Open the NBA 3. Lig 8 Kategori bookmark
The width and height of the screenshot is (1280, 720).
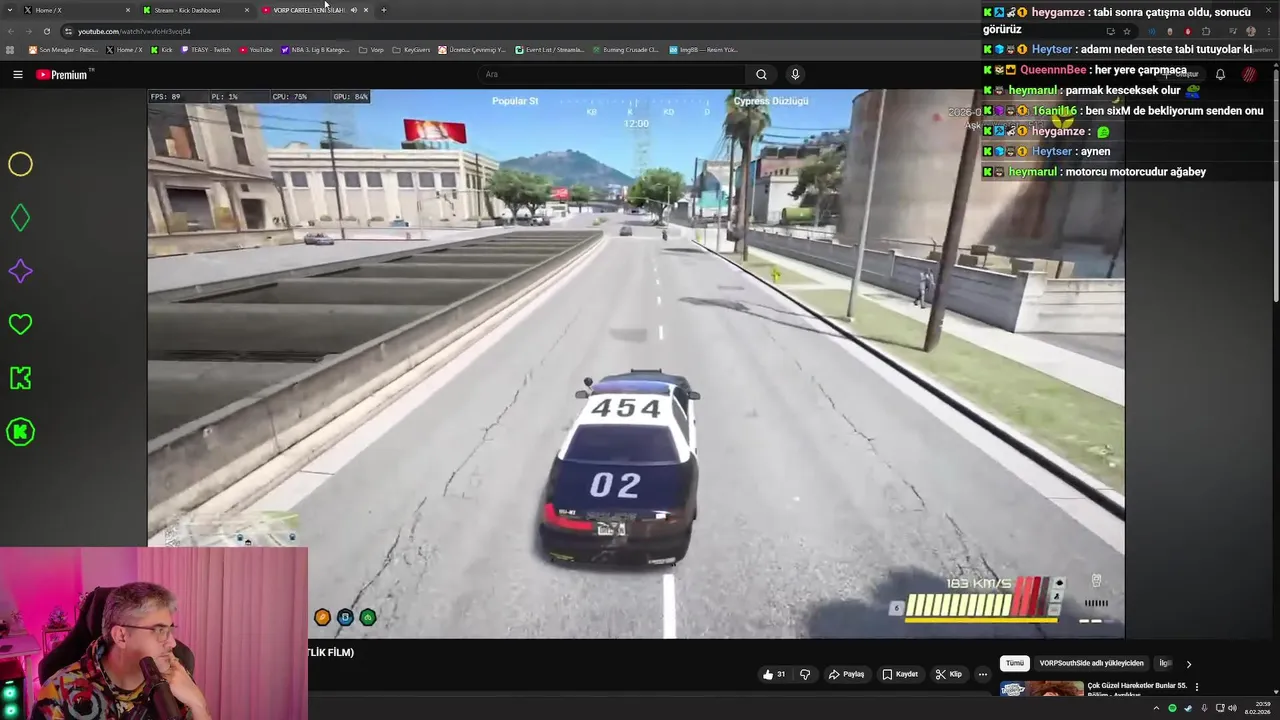pos(315,49)
